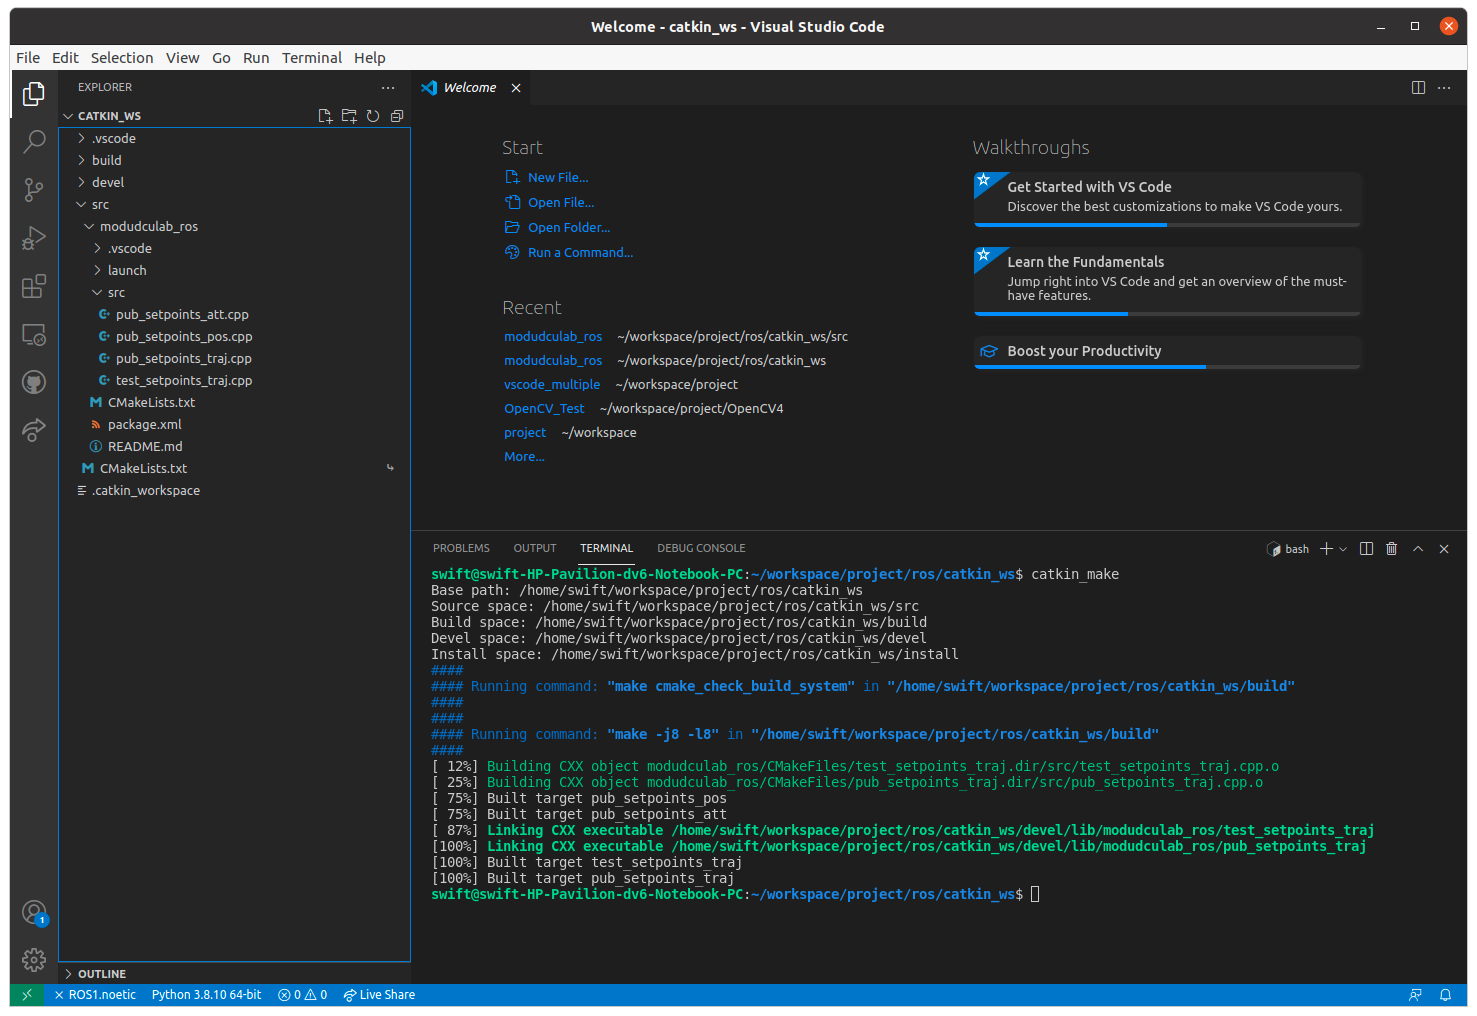Click the New File... link
Screen dimensions: 1477x1016
558,177
